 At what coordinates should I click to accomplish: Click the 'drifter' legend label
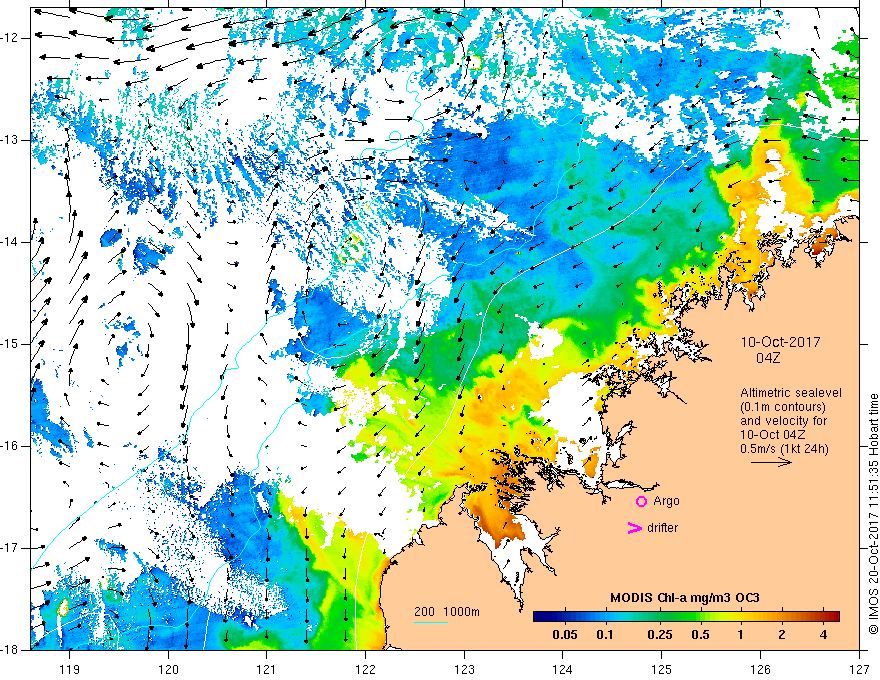(662, 528)
